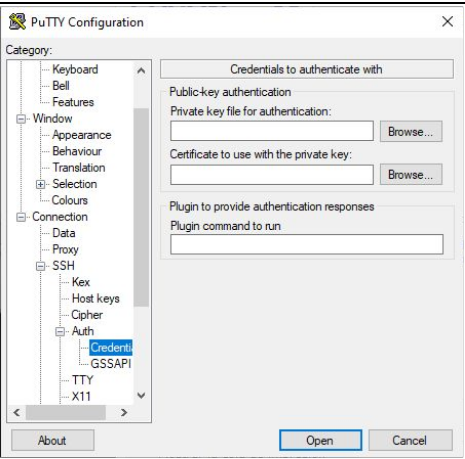This screenshot has width=465, height=459.
Task: Click the 'Public-key authentication' group label
Action: (230, 92)
